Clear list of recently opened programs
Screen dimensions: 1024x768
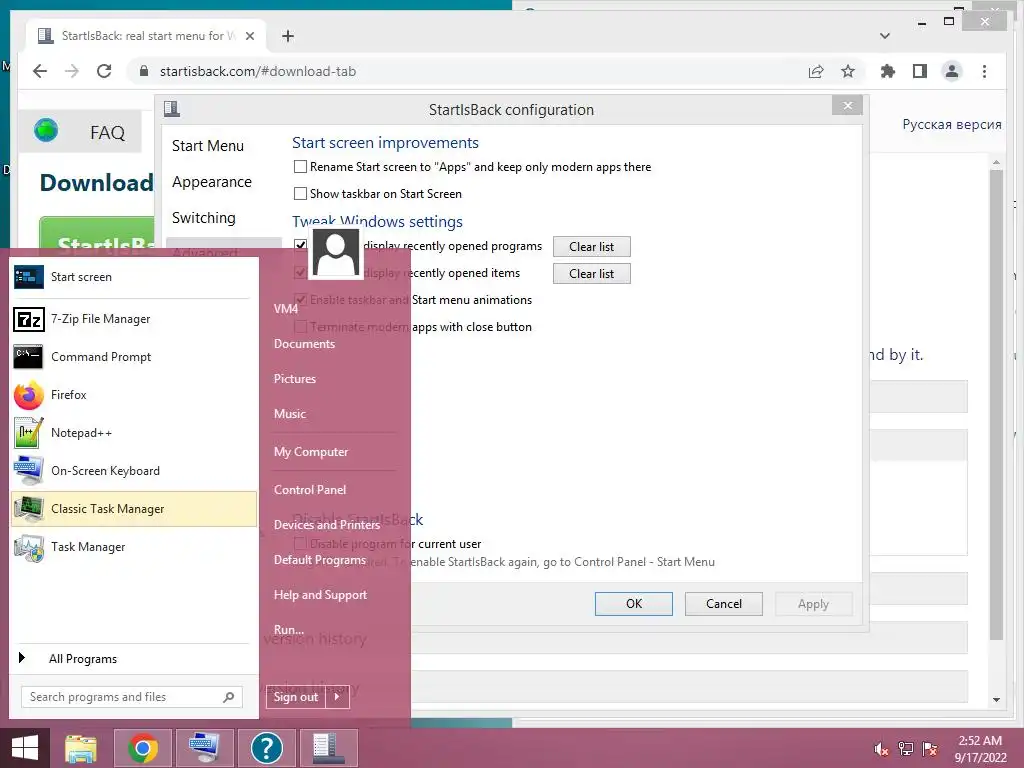(592, 247)
